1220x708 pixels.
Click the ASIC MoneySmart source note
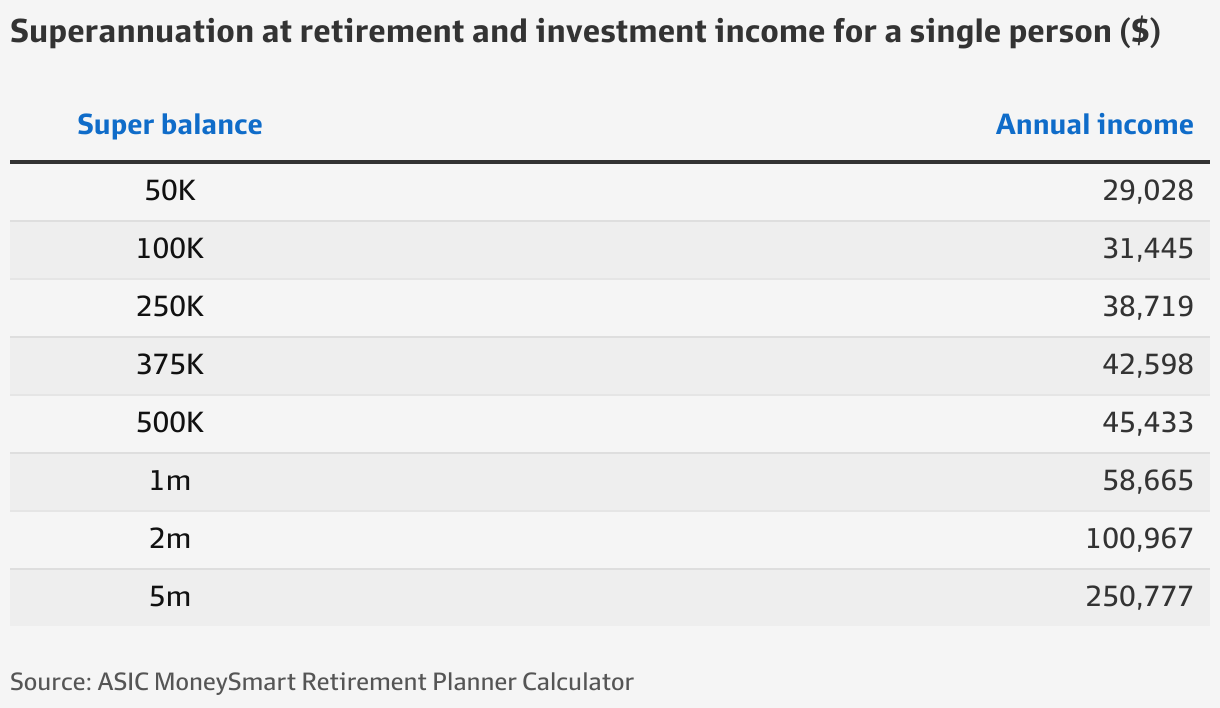[322, 683]
